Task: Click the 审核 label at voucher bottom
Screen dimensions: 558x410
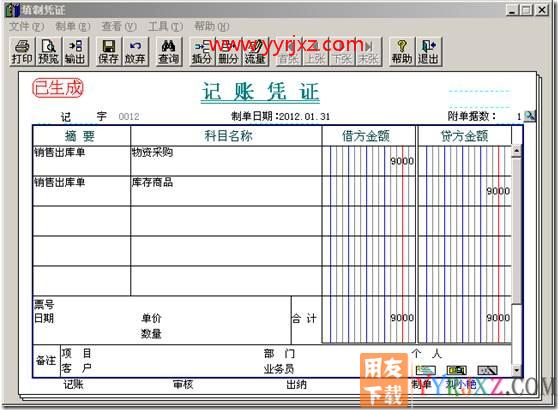Action: point(183,384)
